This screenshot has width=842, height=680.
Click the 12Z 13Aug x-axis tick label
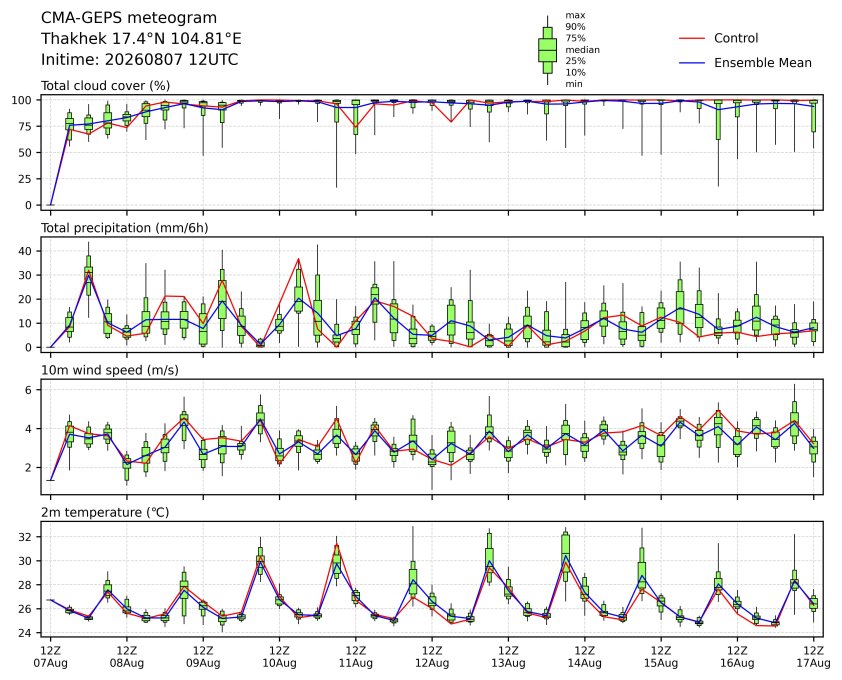pyautogui.click(x=508, y=657)
